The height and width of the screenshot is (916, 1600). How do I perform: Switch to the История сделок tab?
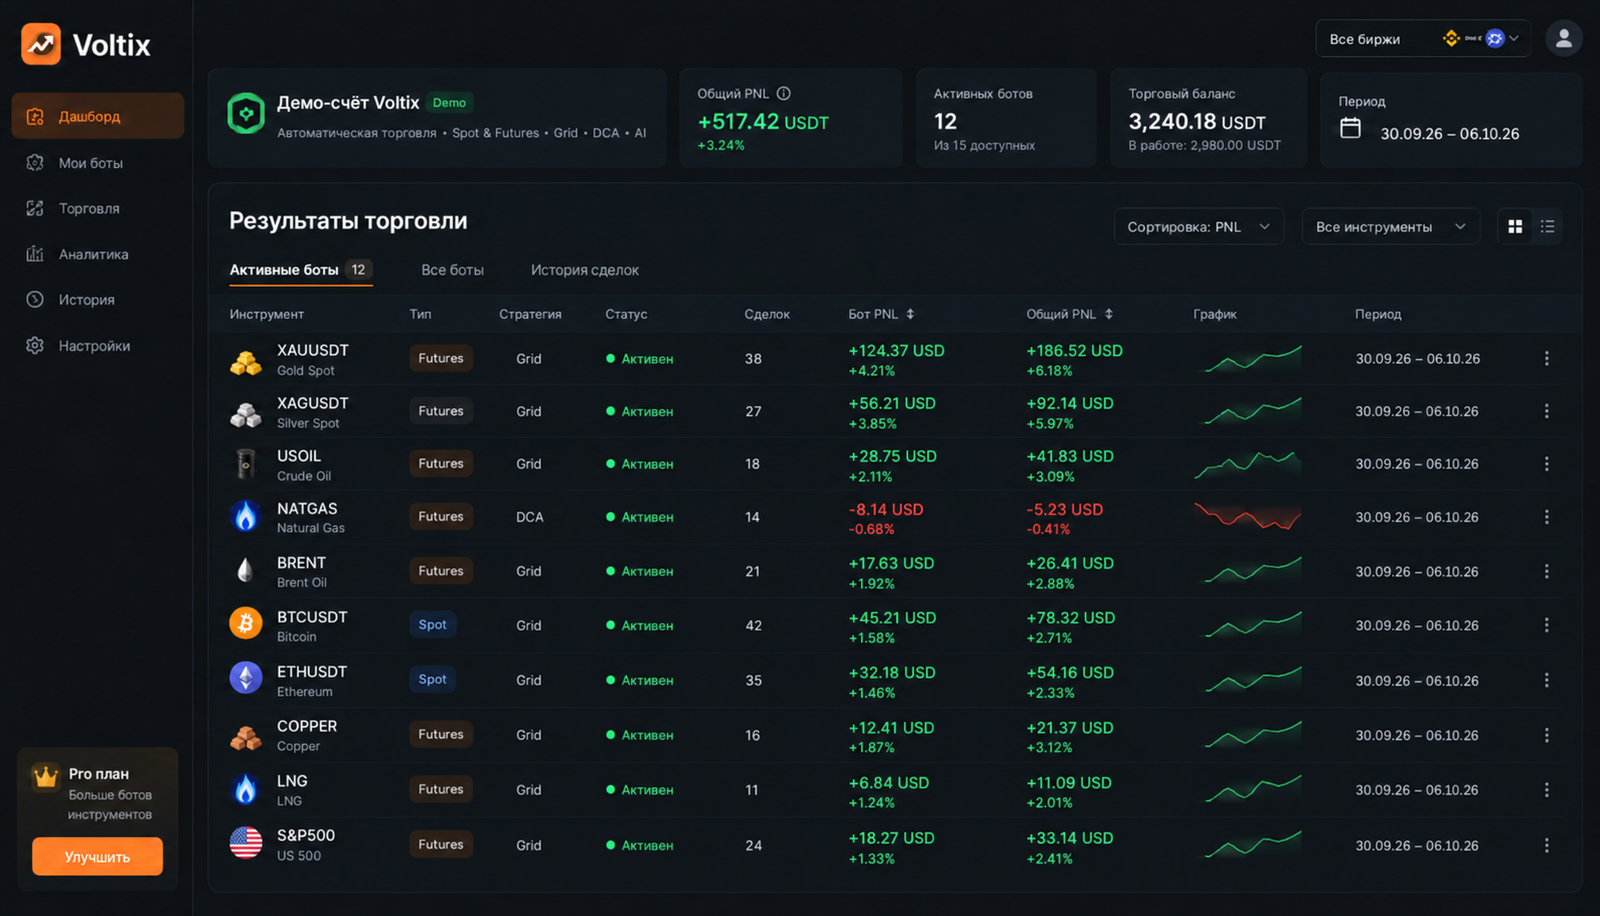tap(584, 270)
